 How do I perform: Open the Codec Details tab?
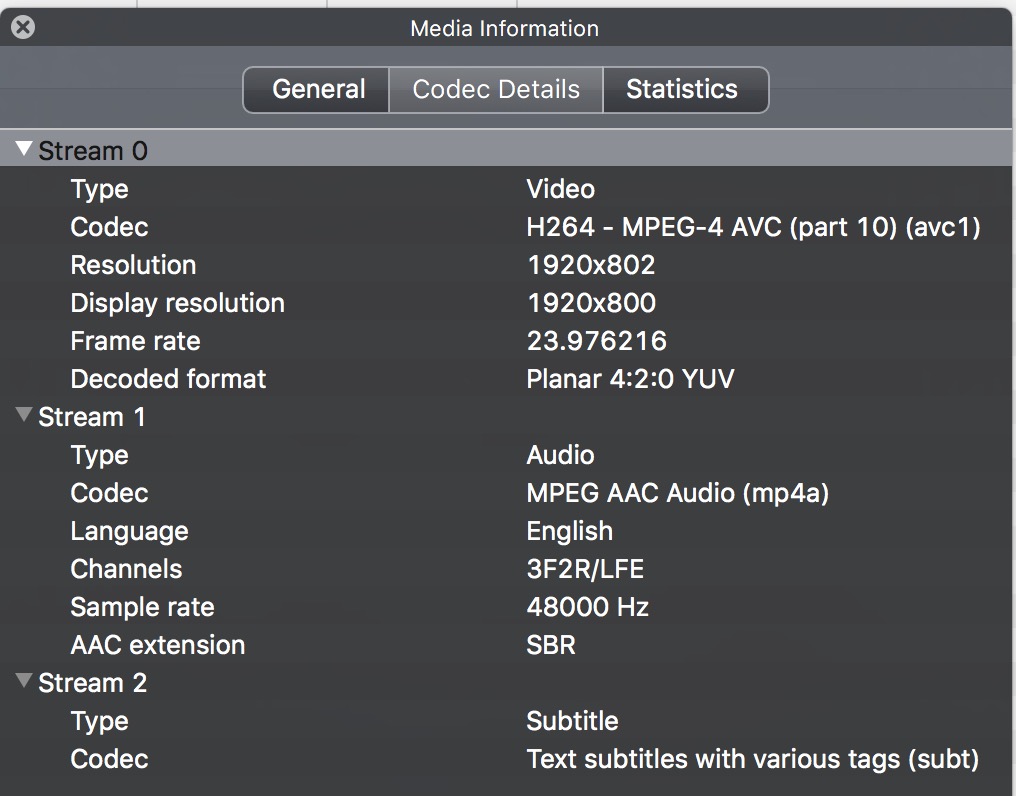(496, 90)
